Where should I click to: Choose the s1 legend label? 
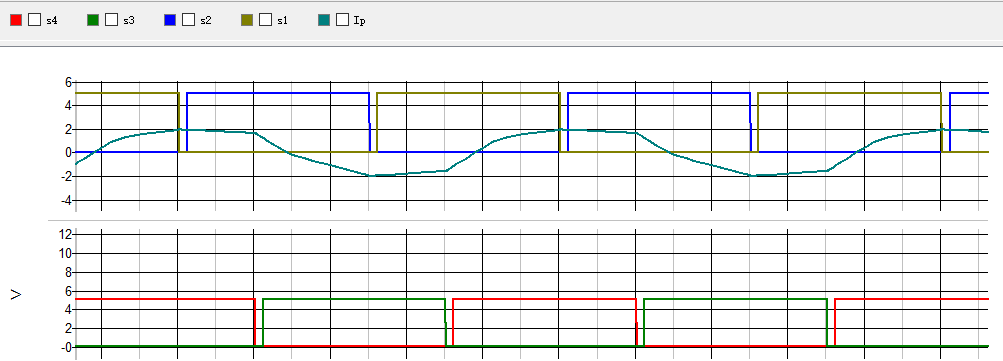pos(283,20)
